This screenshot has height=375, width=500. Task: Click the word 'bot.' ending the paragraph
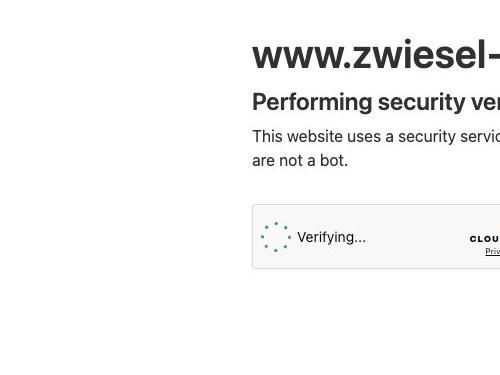tap(334, 161)
